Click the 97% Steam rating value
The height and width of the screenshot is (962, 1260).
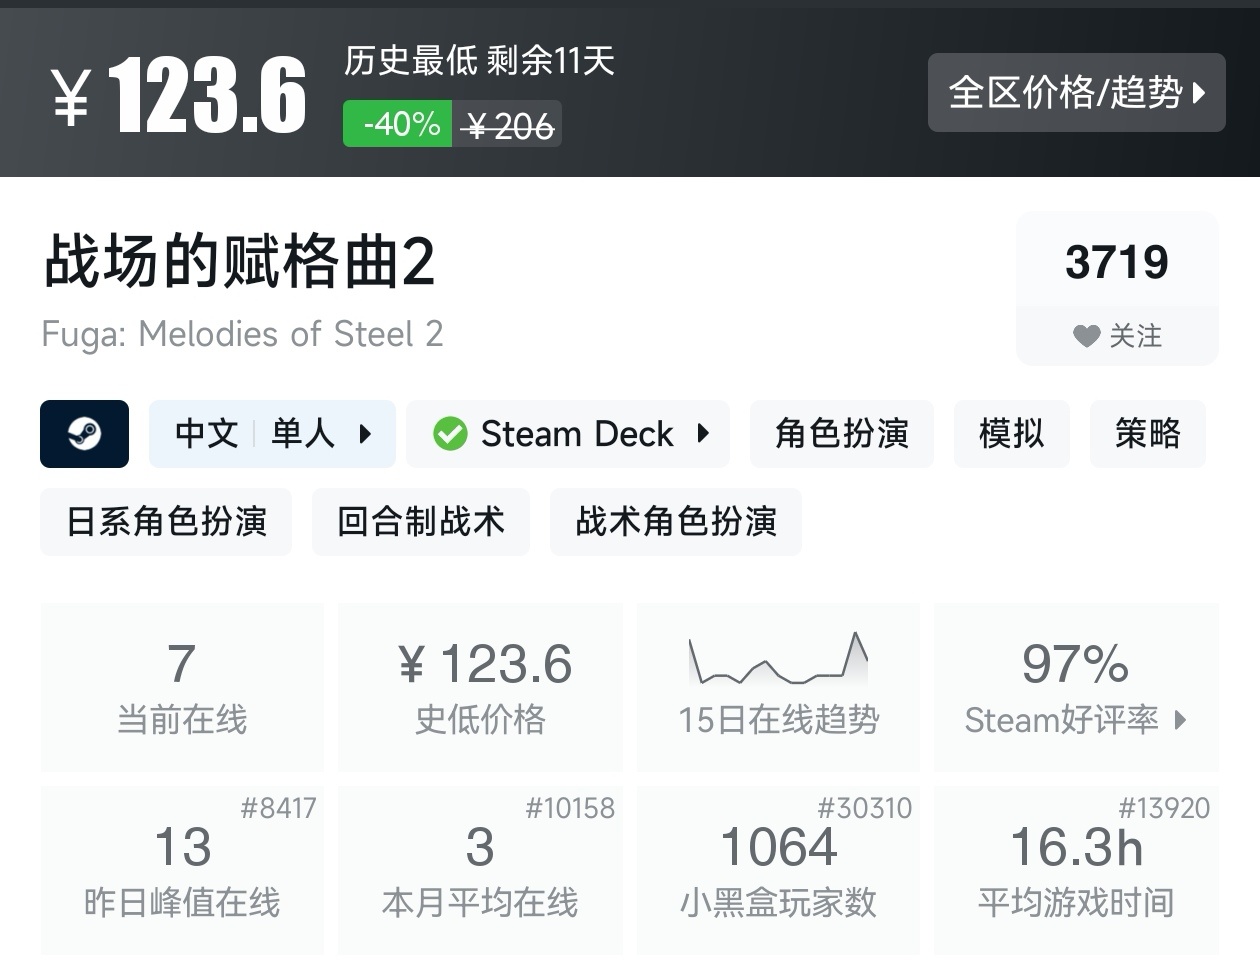1075,664
